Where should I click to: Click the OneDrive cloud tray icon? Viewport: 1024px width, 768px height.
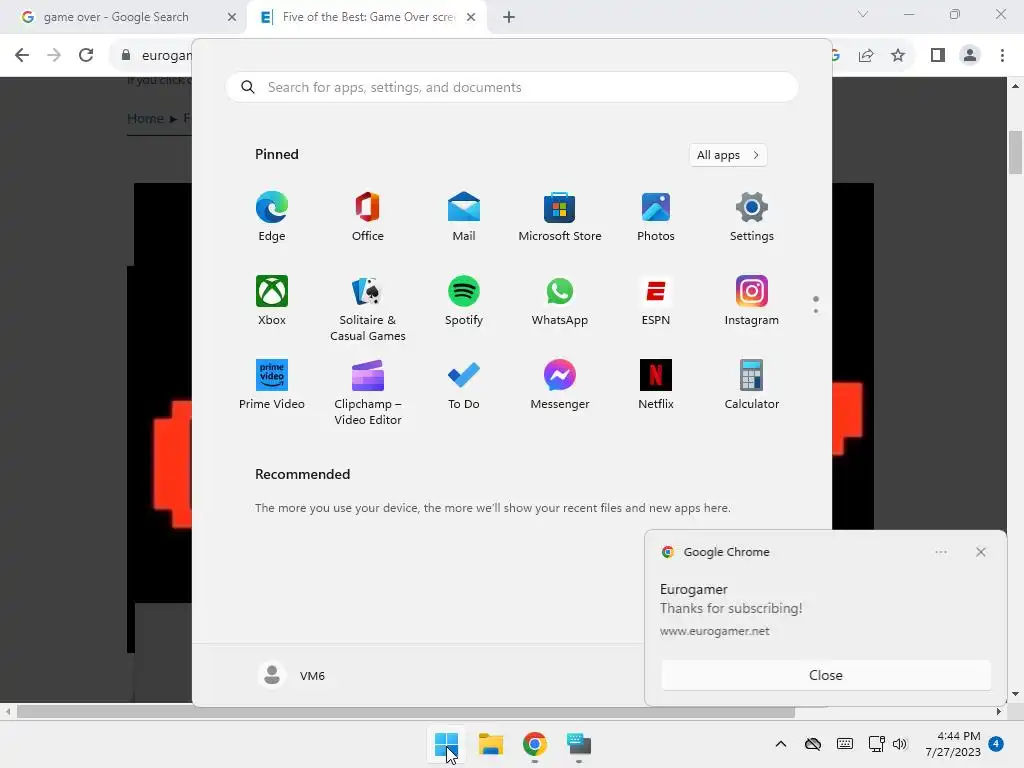(812, 744)
